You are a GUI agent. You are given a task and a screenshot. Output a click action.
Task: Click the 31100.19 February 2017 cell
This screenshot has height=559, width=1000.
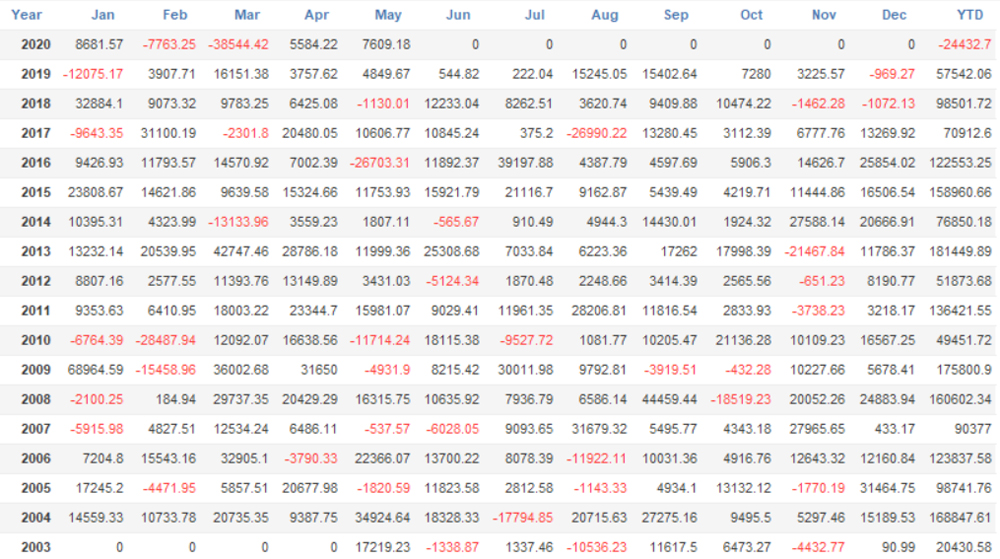[166, 134]
